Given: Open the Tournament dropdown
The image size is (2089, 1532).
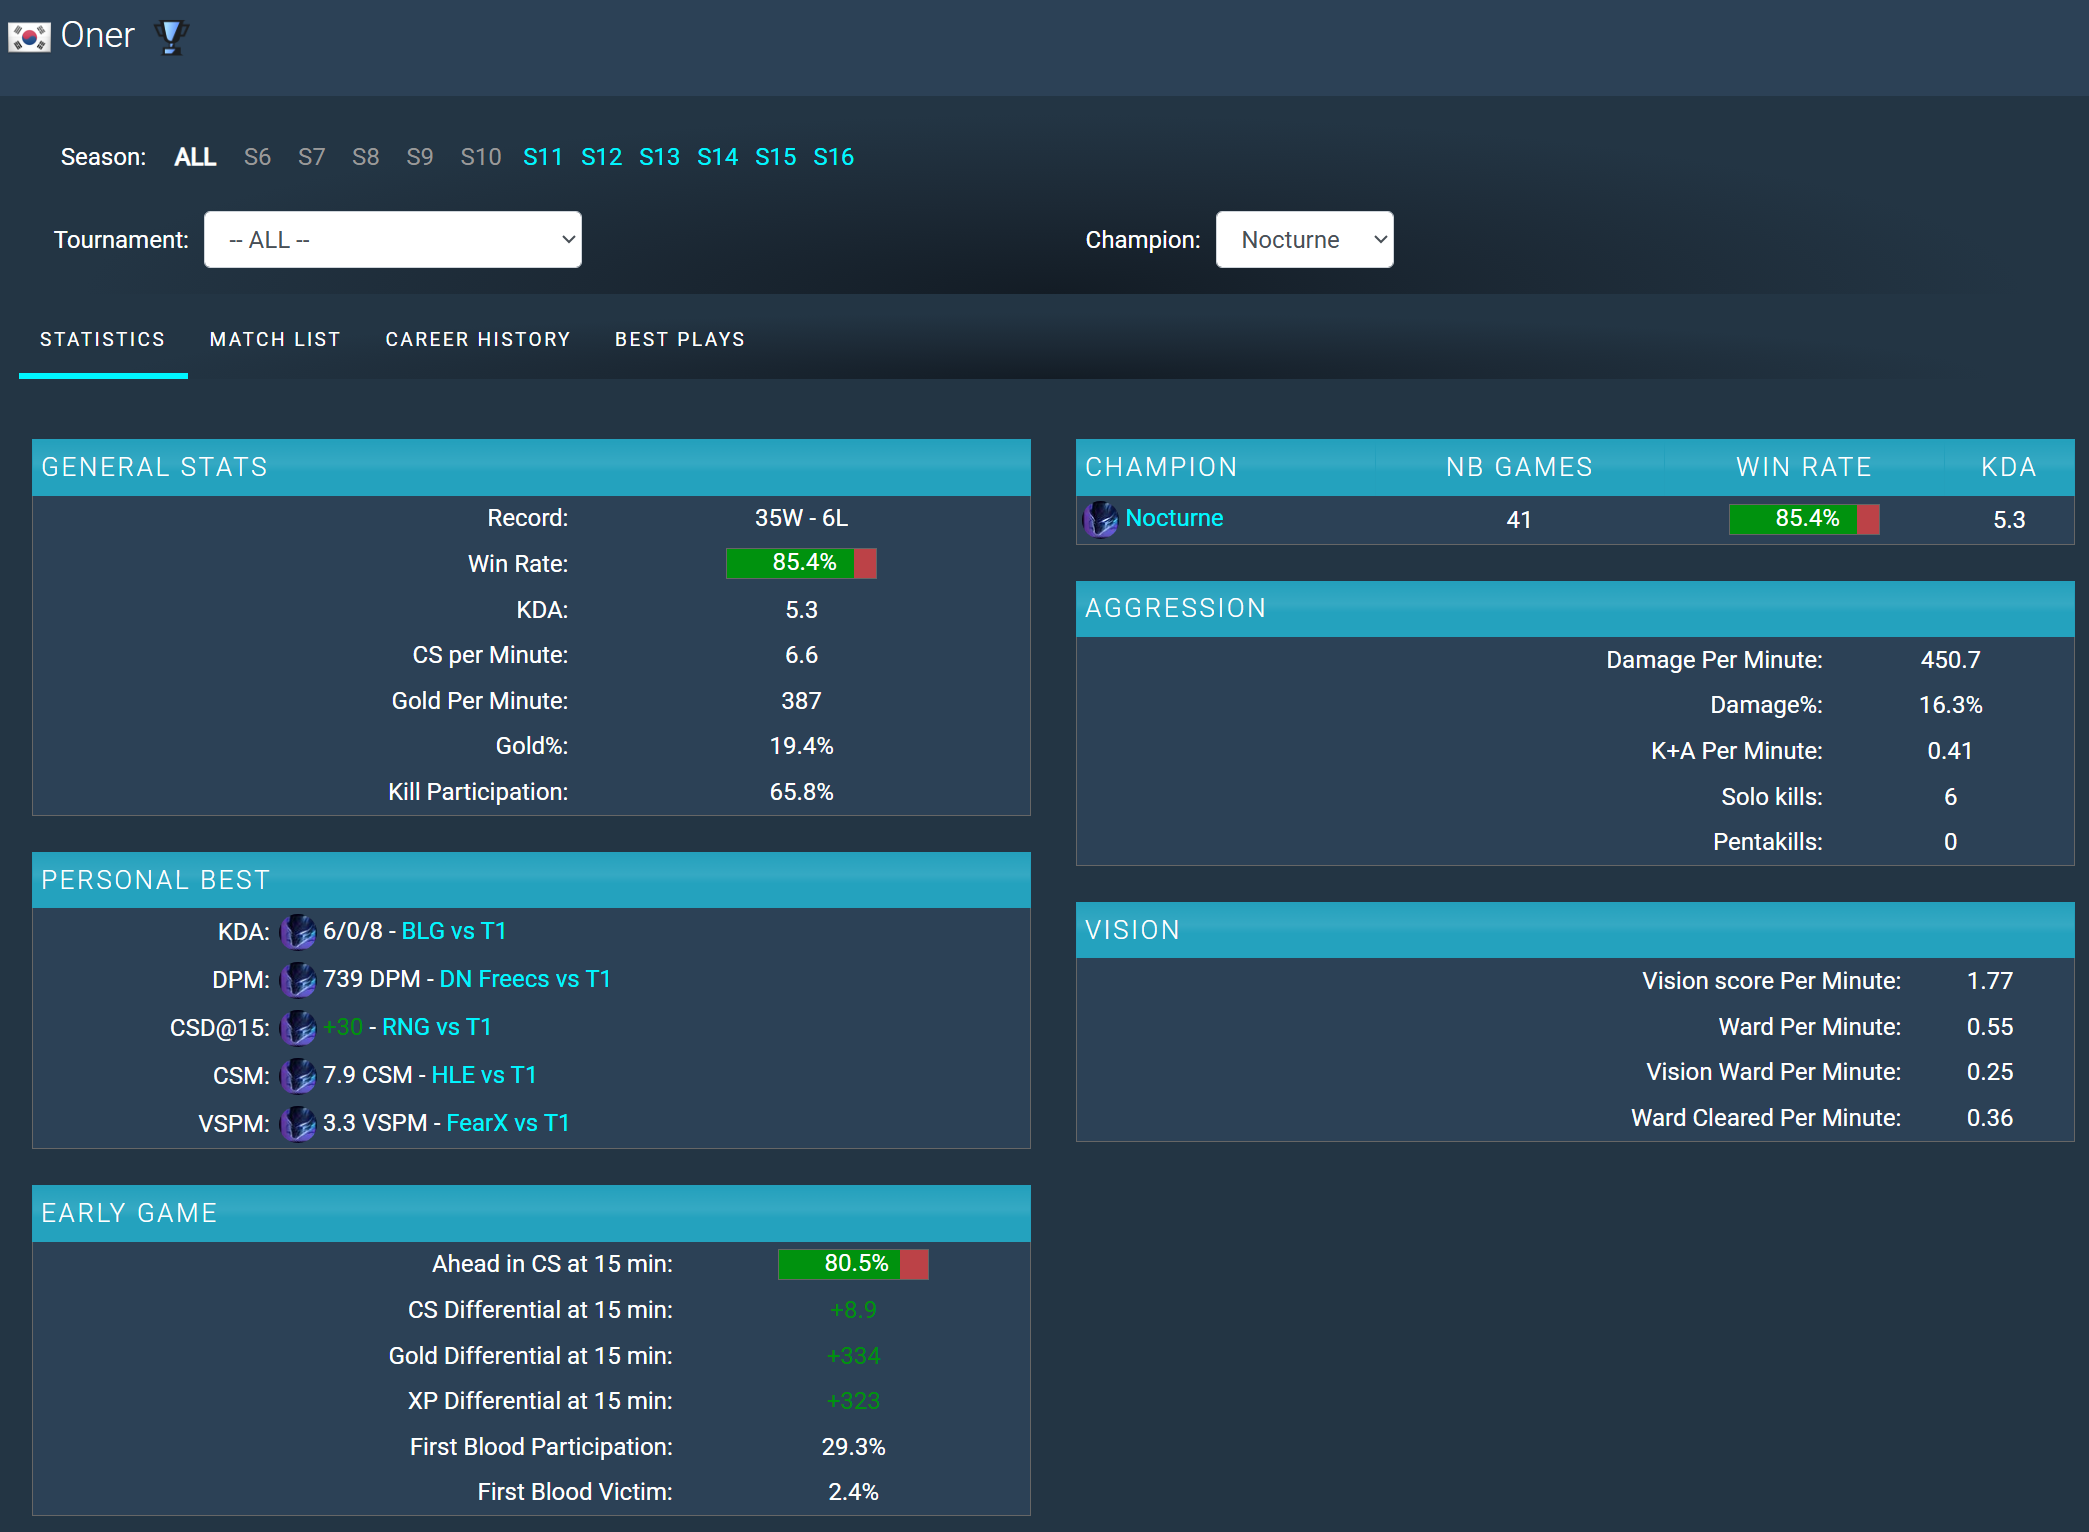Looking at the screenshot, I should click(x=393, y=240).
